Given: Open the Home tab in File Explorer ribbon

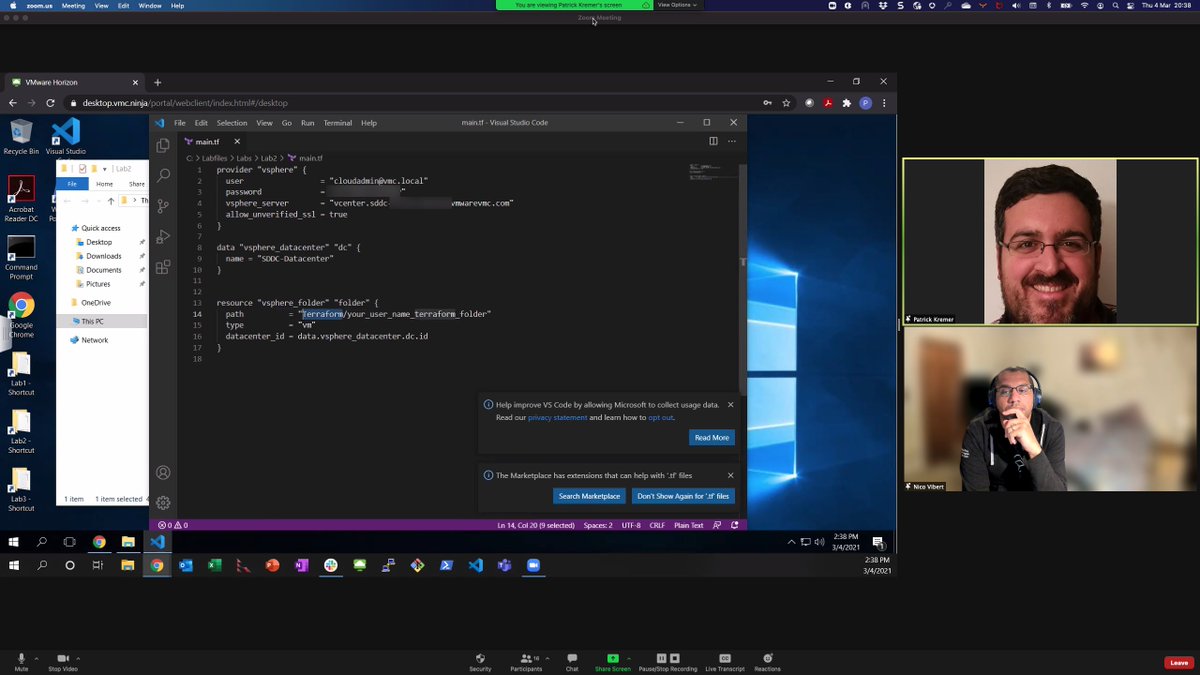Looking at the screenshot, I should 105,184.
